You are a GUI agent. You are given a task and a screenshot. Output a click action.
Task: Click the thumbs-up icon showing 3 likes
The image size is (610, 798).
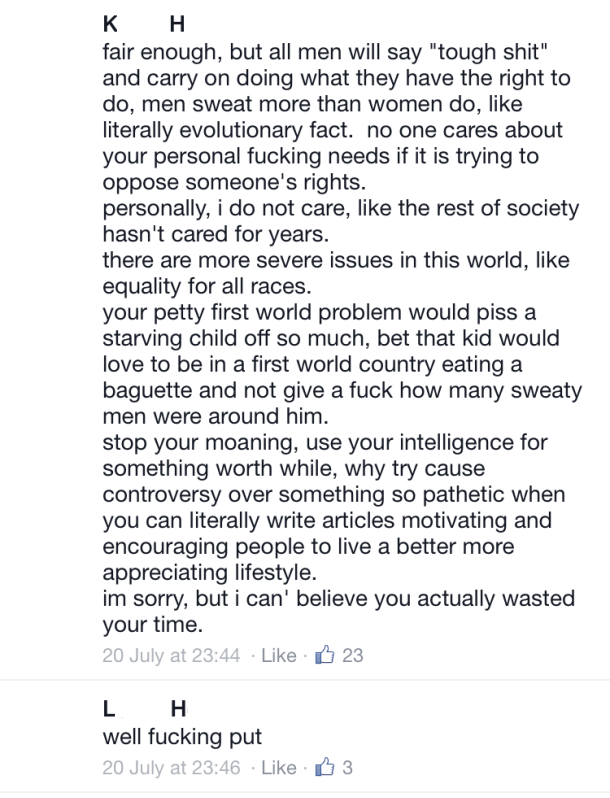325,767
